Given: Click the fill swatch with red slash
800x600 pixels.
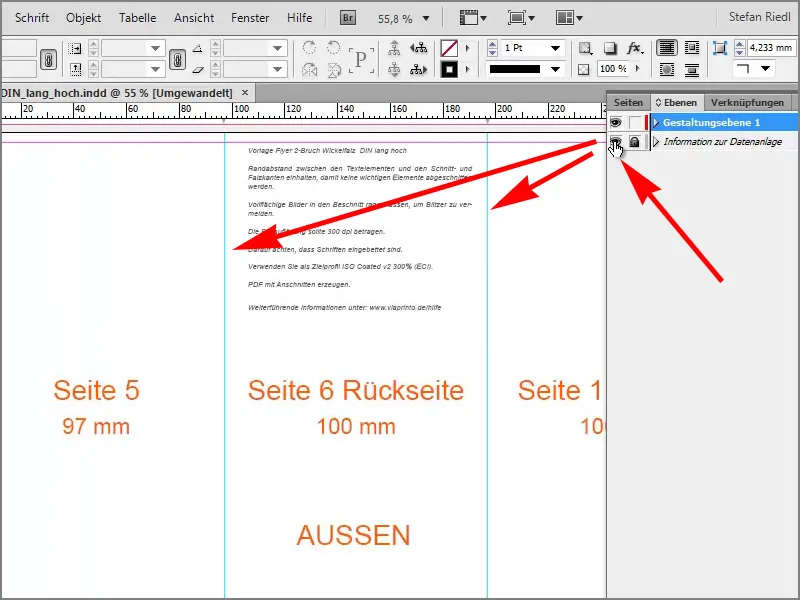Looking at the screenshot, I should pyautogui.click(x=449, y=49).
